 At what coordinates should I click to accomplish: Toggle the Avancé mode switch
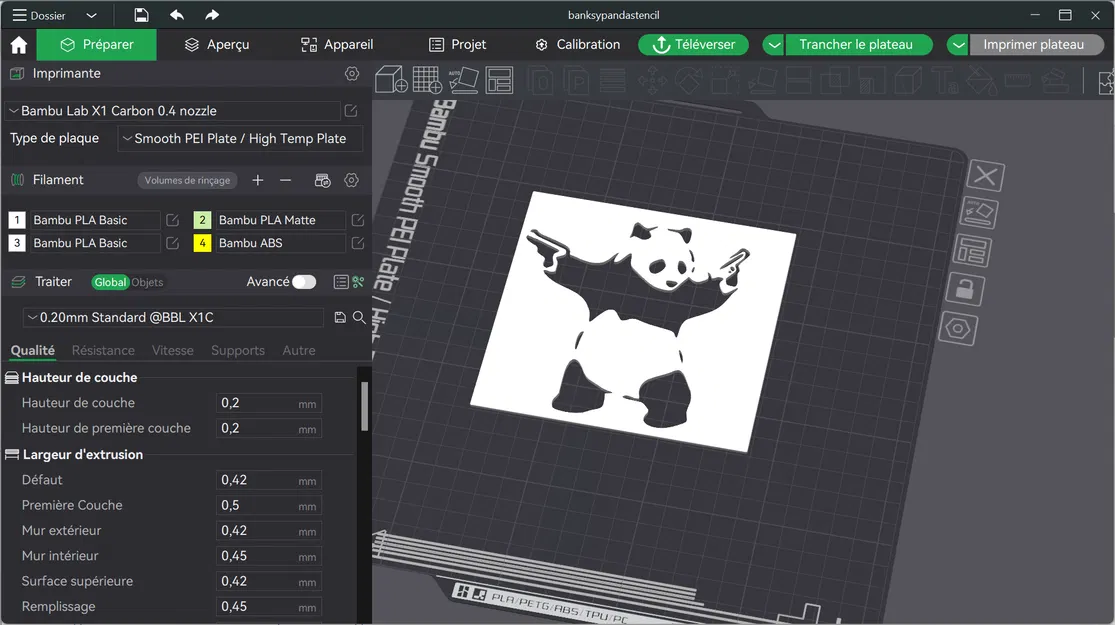[x=304, y=282]
